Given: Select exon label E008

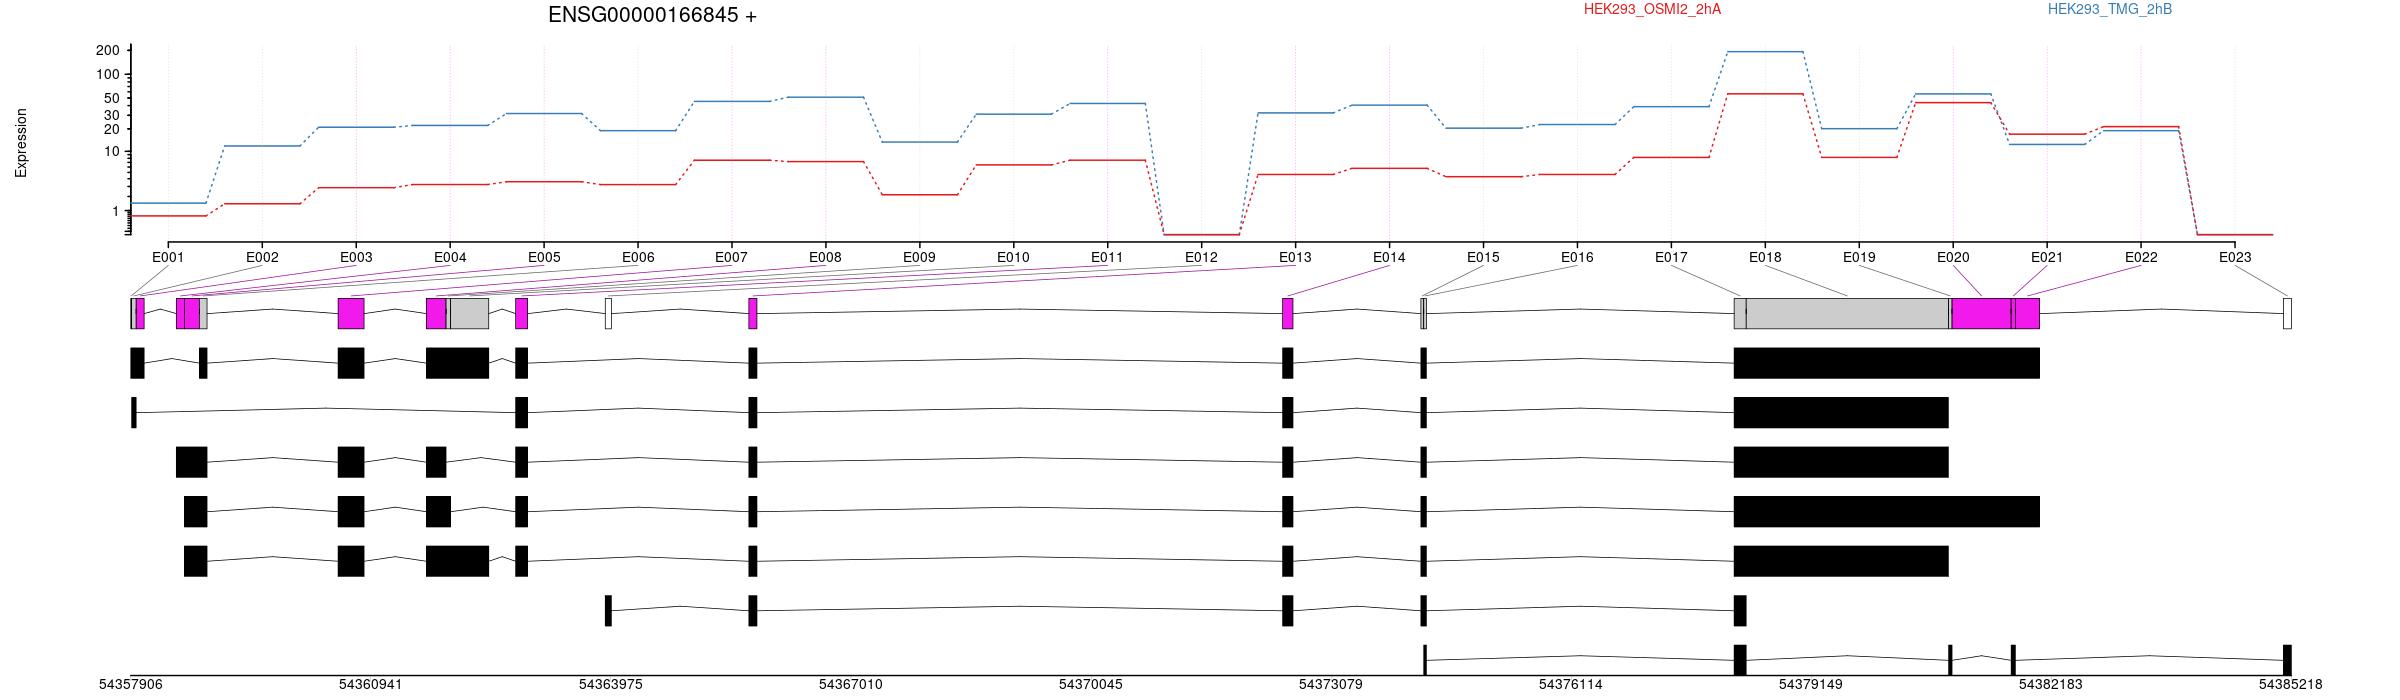Looking at the screenshot, I should click(x=825, y=257).
